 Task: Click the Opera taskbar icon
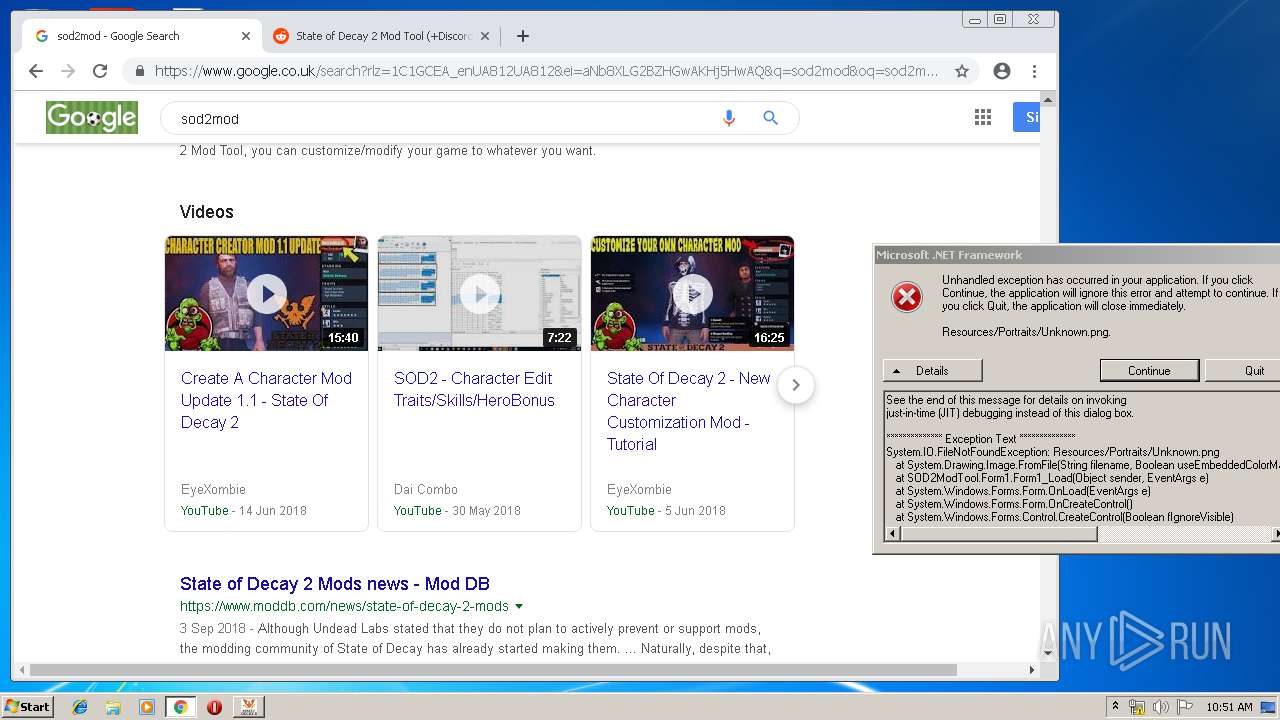pyautogui.click(x=214, y=707)
